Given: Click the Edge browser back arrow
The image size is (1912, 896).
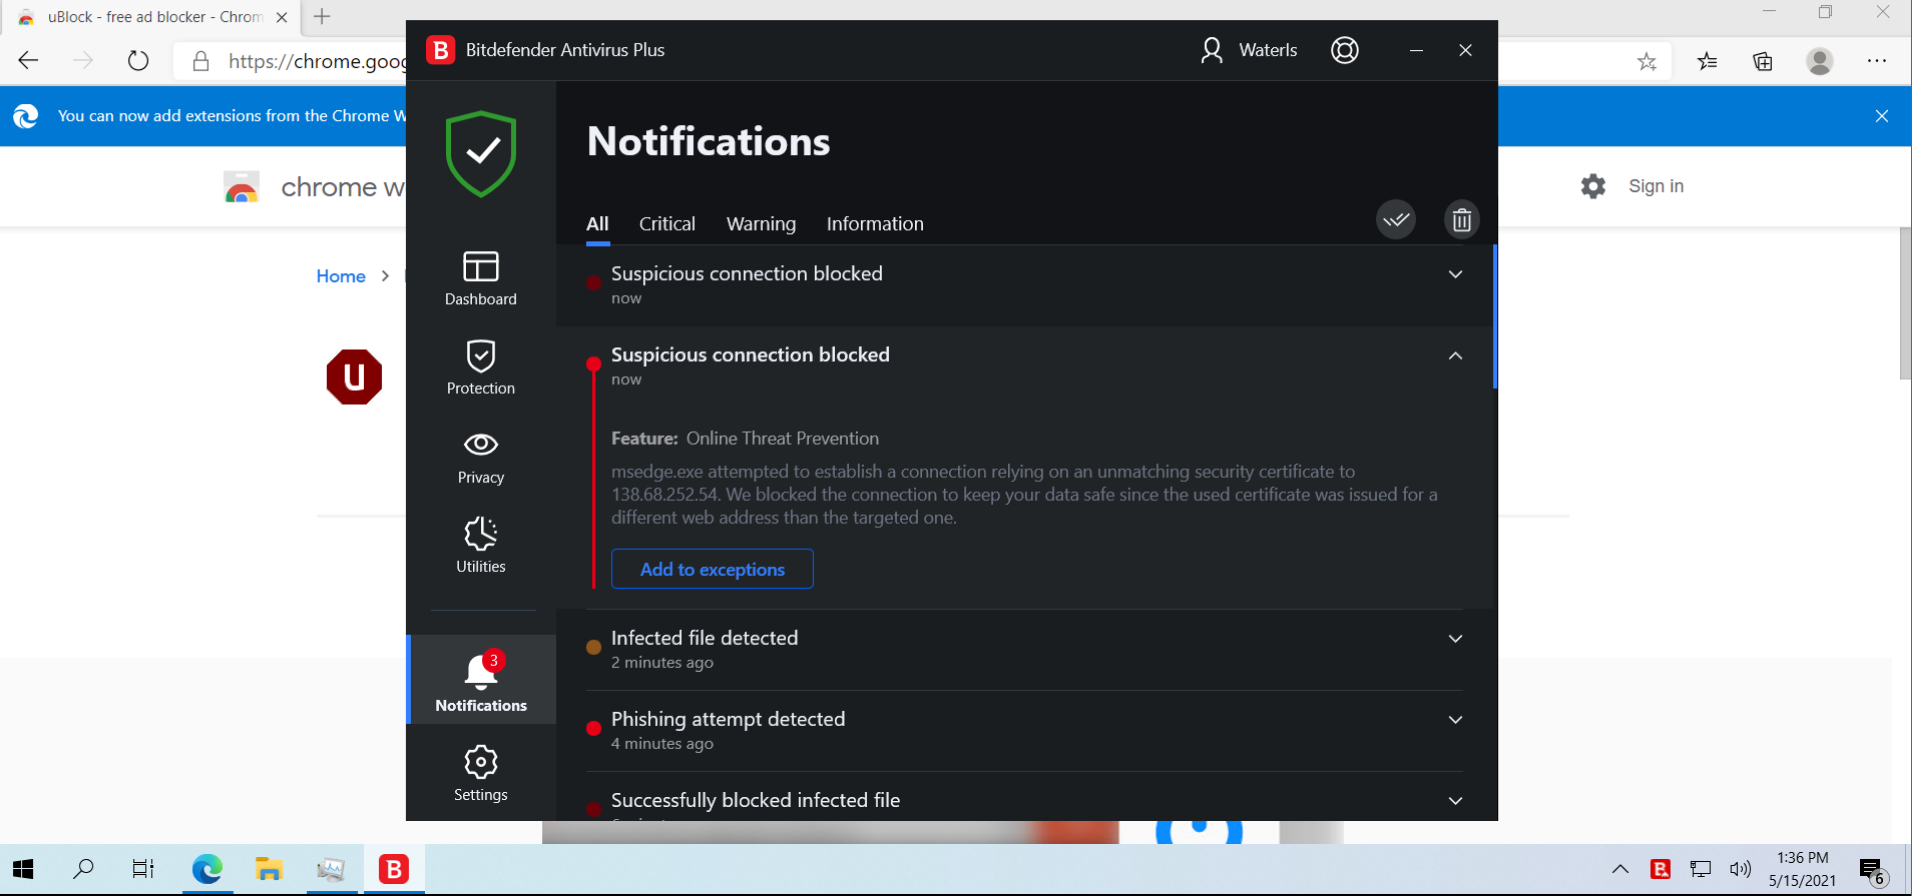Looking at the screenshot, I should click(x=28, y=61).
